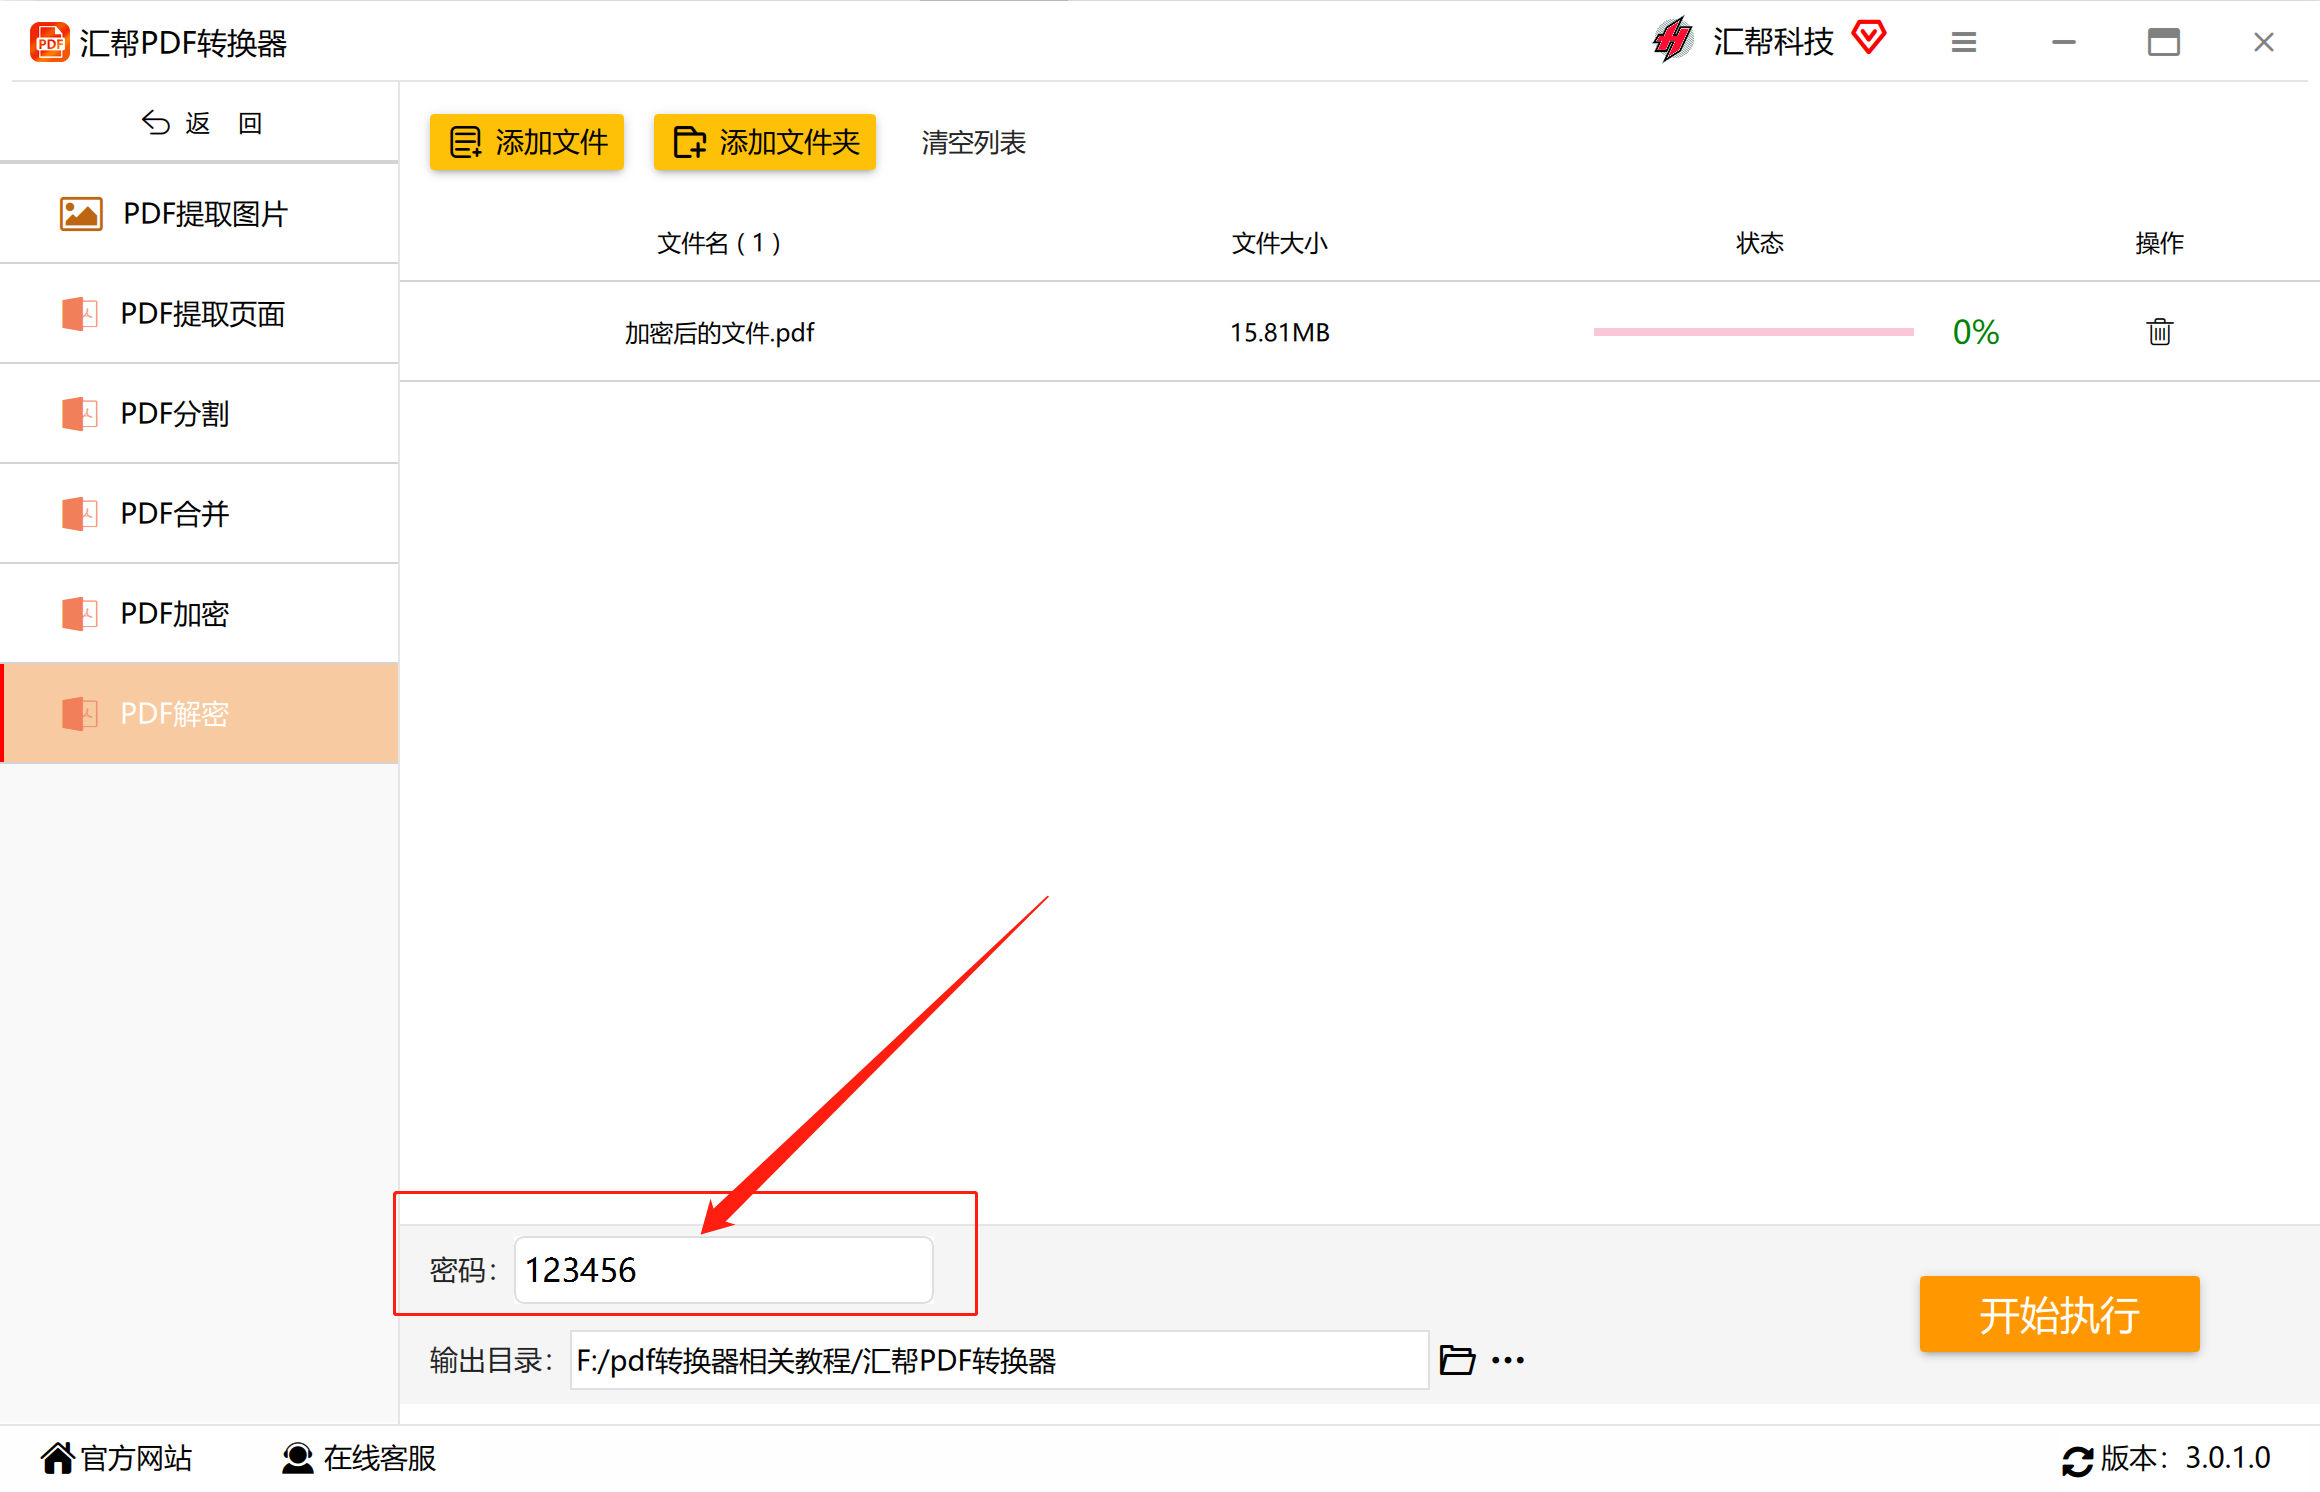This screenshot has width=2320, height=1492.
Task: Click the 汇帮科技 lightning logo icon
Action: click(1673, 40)
